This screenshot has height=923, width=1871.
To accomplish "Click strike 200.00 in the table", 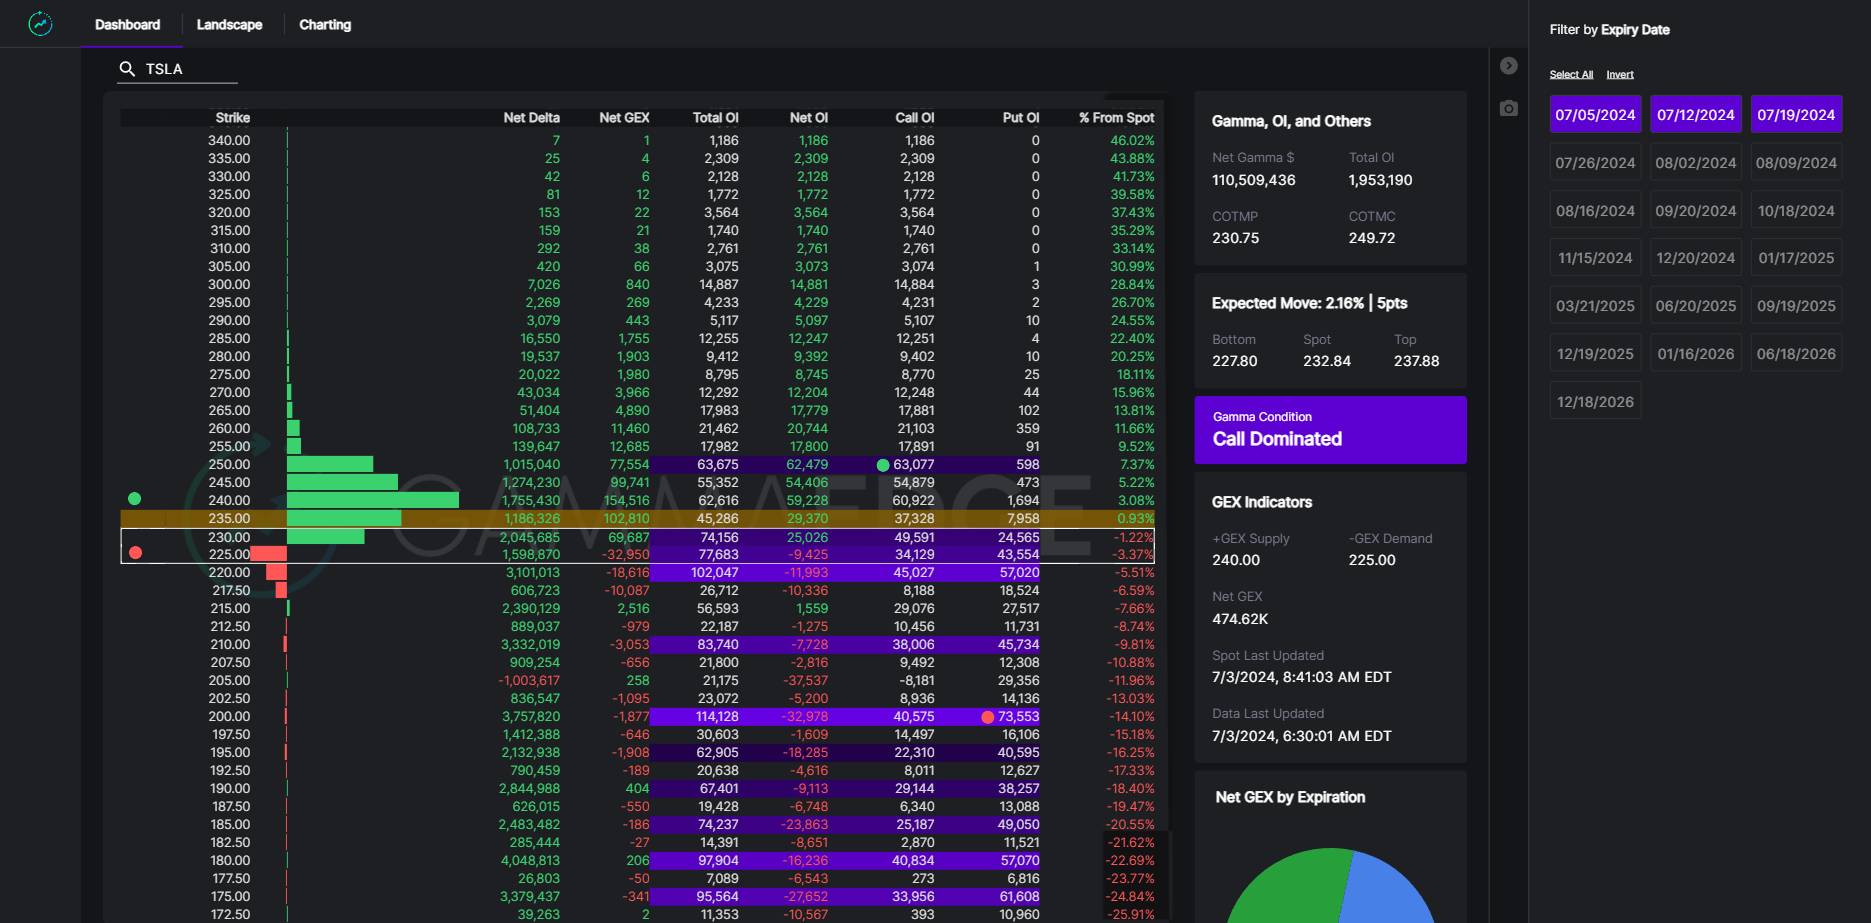I will (229, 717).
